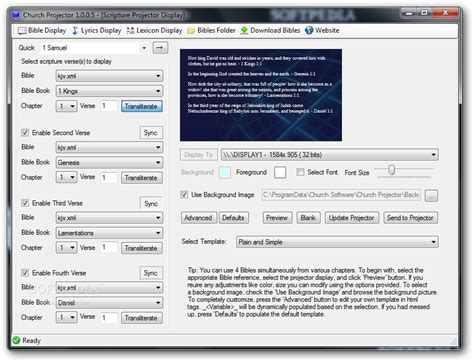Click Sync button for second verse
Viewport: 474px width, 362px height.
pyautogui.click(x=151, y=133)
